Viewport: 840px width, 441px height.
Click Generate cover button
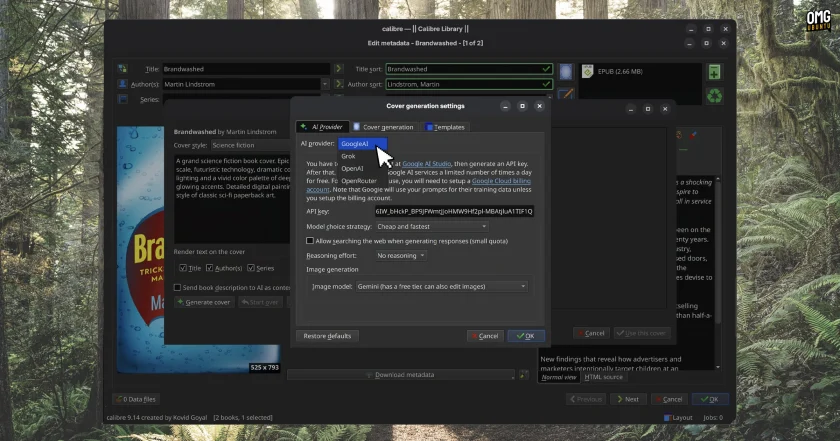tap(204, 302)
